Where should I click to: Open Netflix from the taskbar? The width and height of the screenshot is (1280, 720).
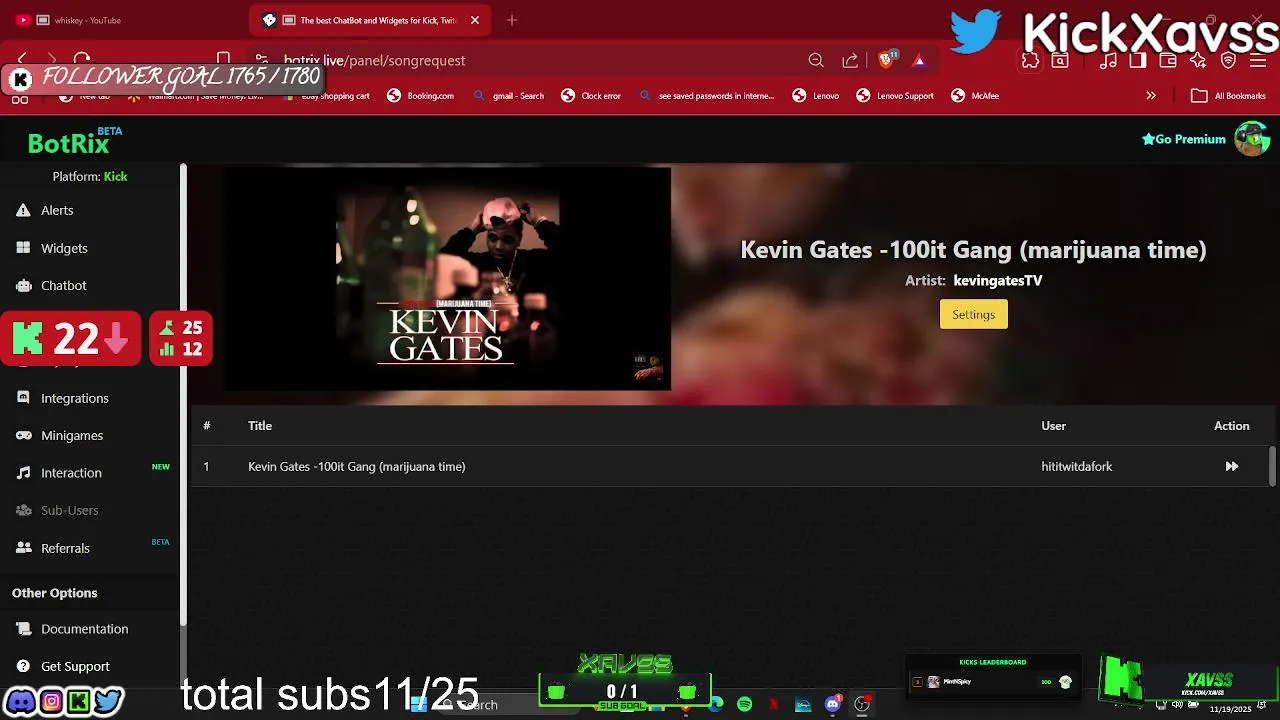point(774,705)
